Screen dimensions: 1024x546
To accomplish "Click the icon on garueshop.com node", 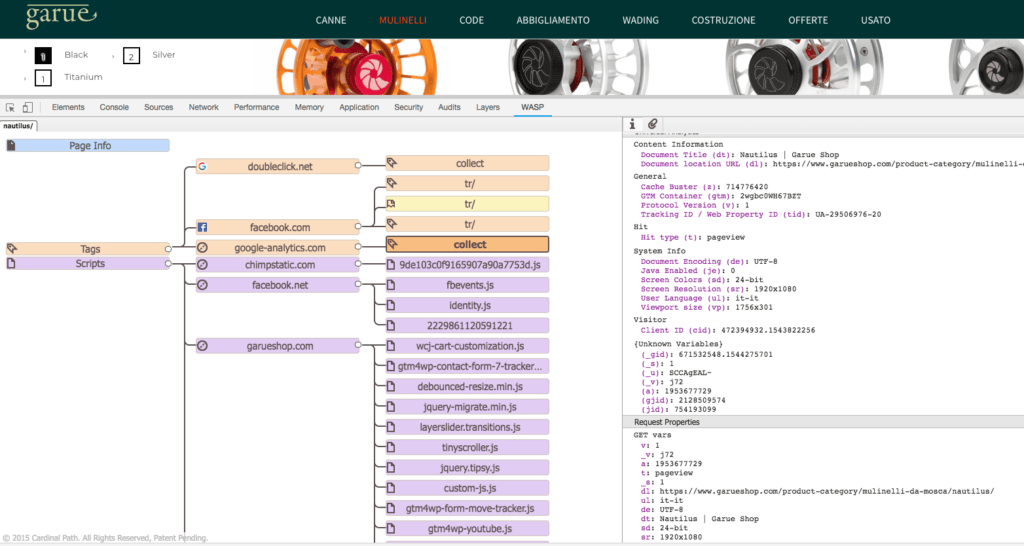I will click(202, 345).
